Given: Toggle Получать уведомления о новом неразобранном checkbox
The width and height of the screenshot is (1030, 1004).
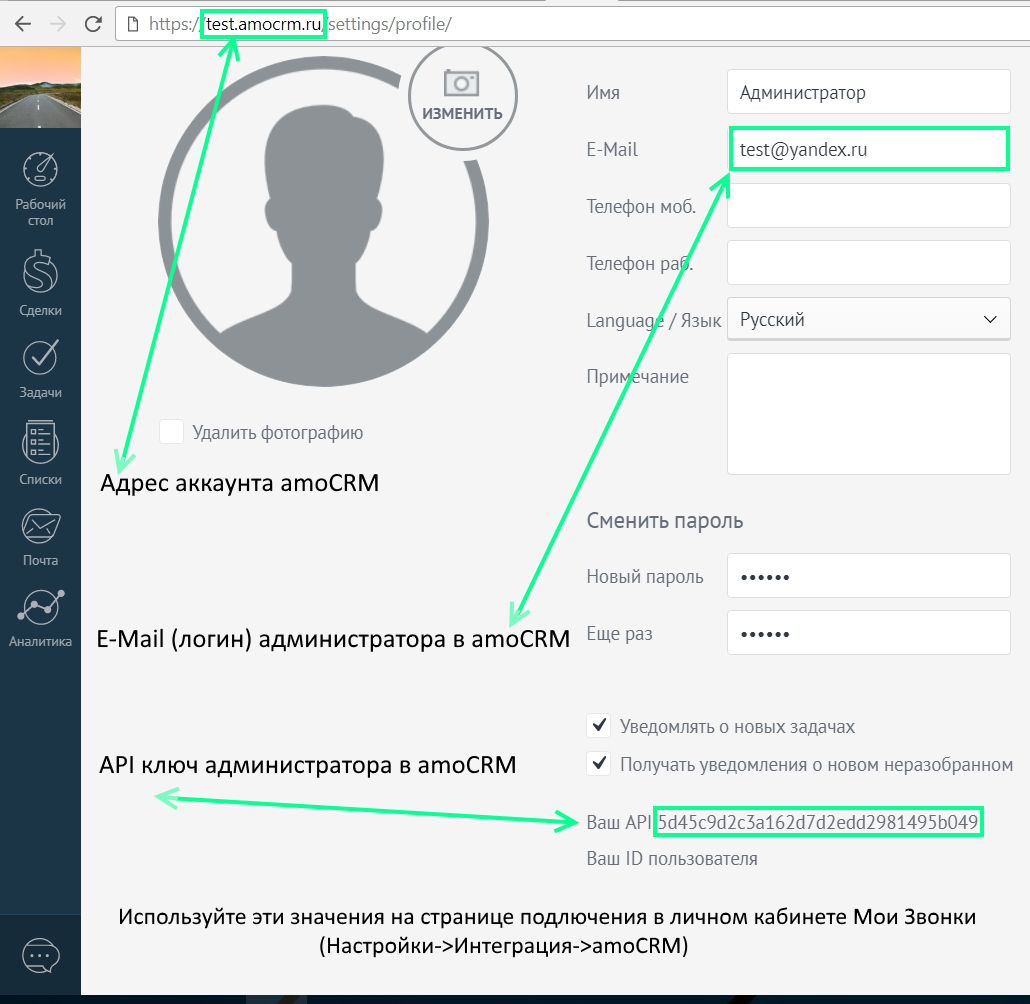Looking at the screenshot, I should click(599, 764).
